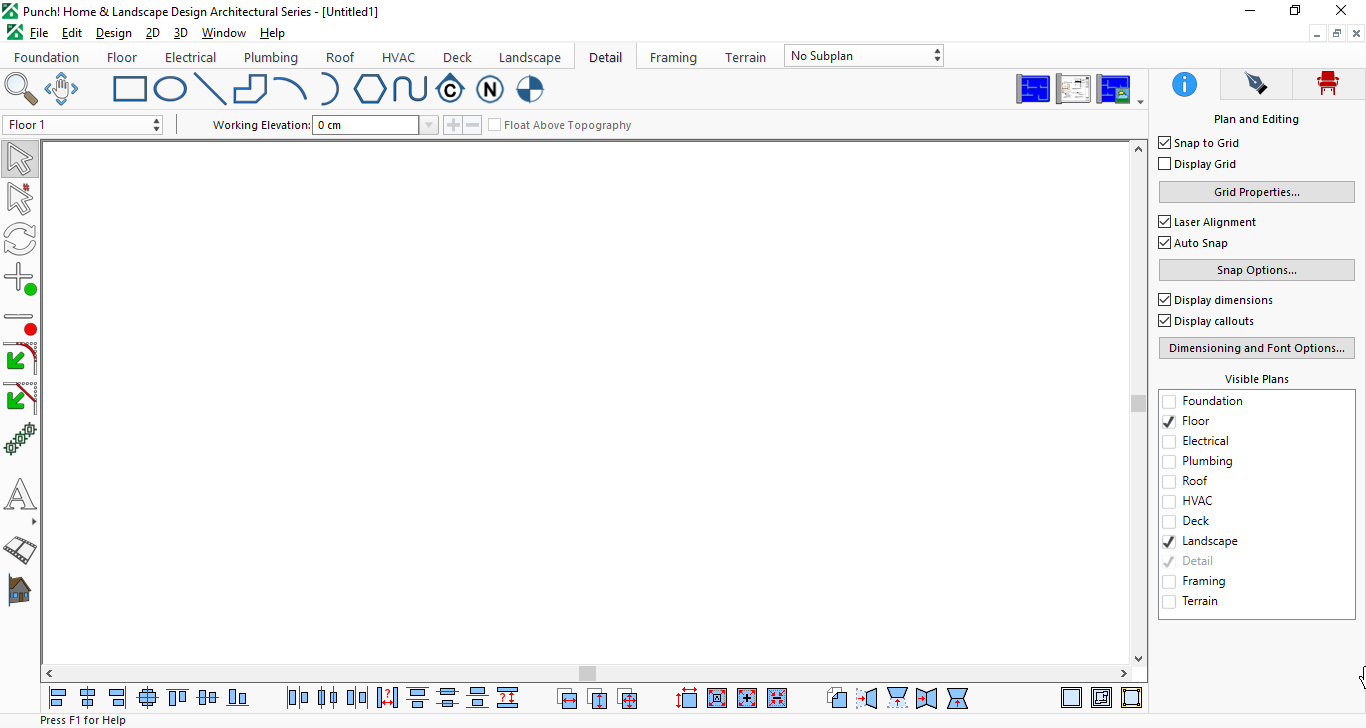Select the Line drawing tool
Viewport: 1366px width, 728px height.
click(x=209, y=90)
